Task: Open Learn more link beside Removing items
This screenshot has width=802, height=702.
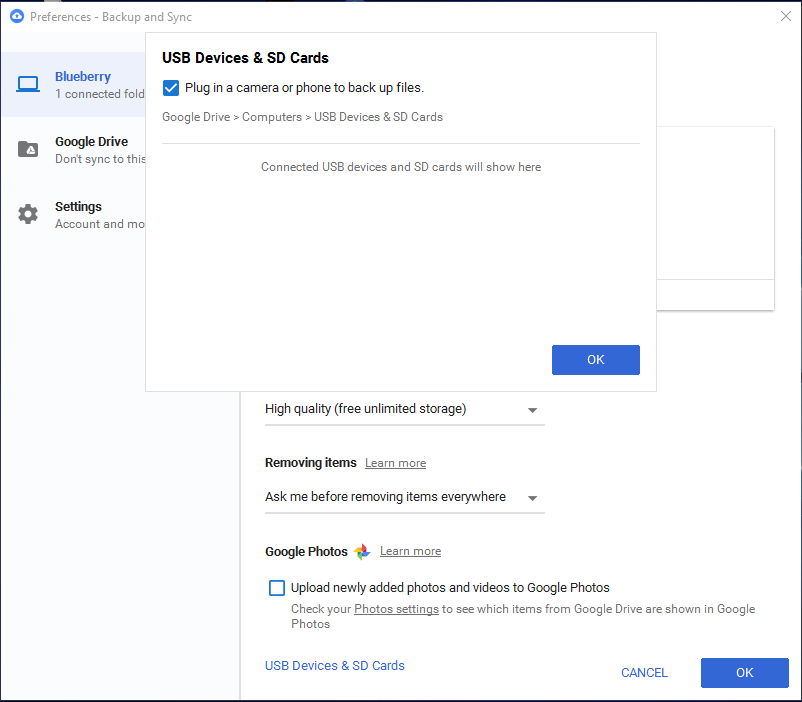Action: click(395, 463)
